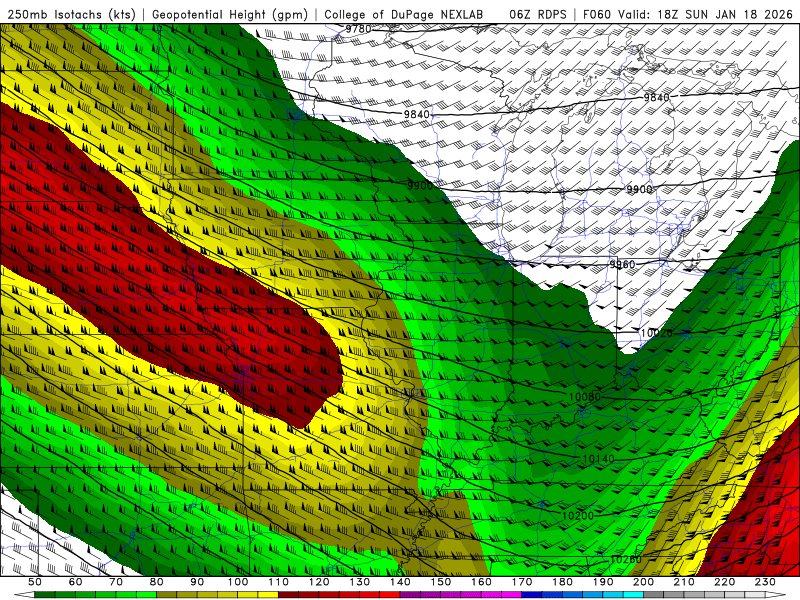Click the dark maroon swatch beginning at 110
Viewport: 800px width, 600px height.
(289, 595)
